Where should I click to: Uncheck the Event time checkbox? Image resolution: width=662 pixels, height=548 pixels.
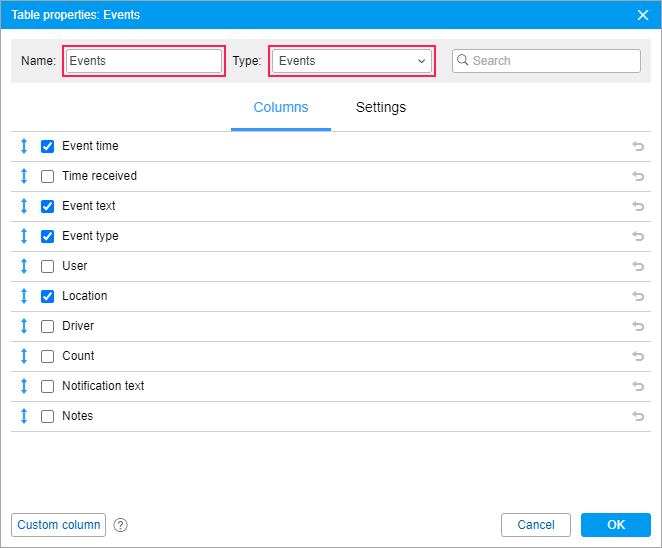(47, 146)
